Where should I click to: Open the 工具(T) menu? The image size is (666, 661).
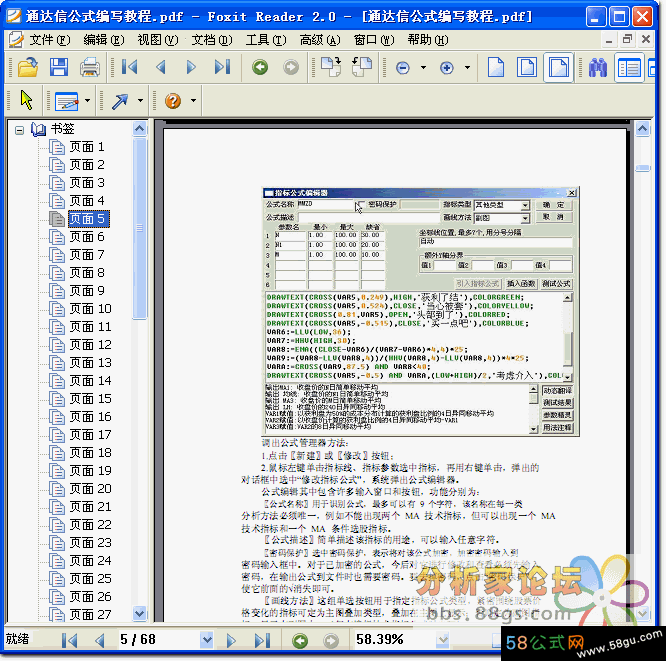[266, 40]
